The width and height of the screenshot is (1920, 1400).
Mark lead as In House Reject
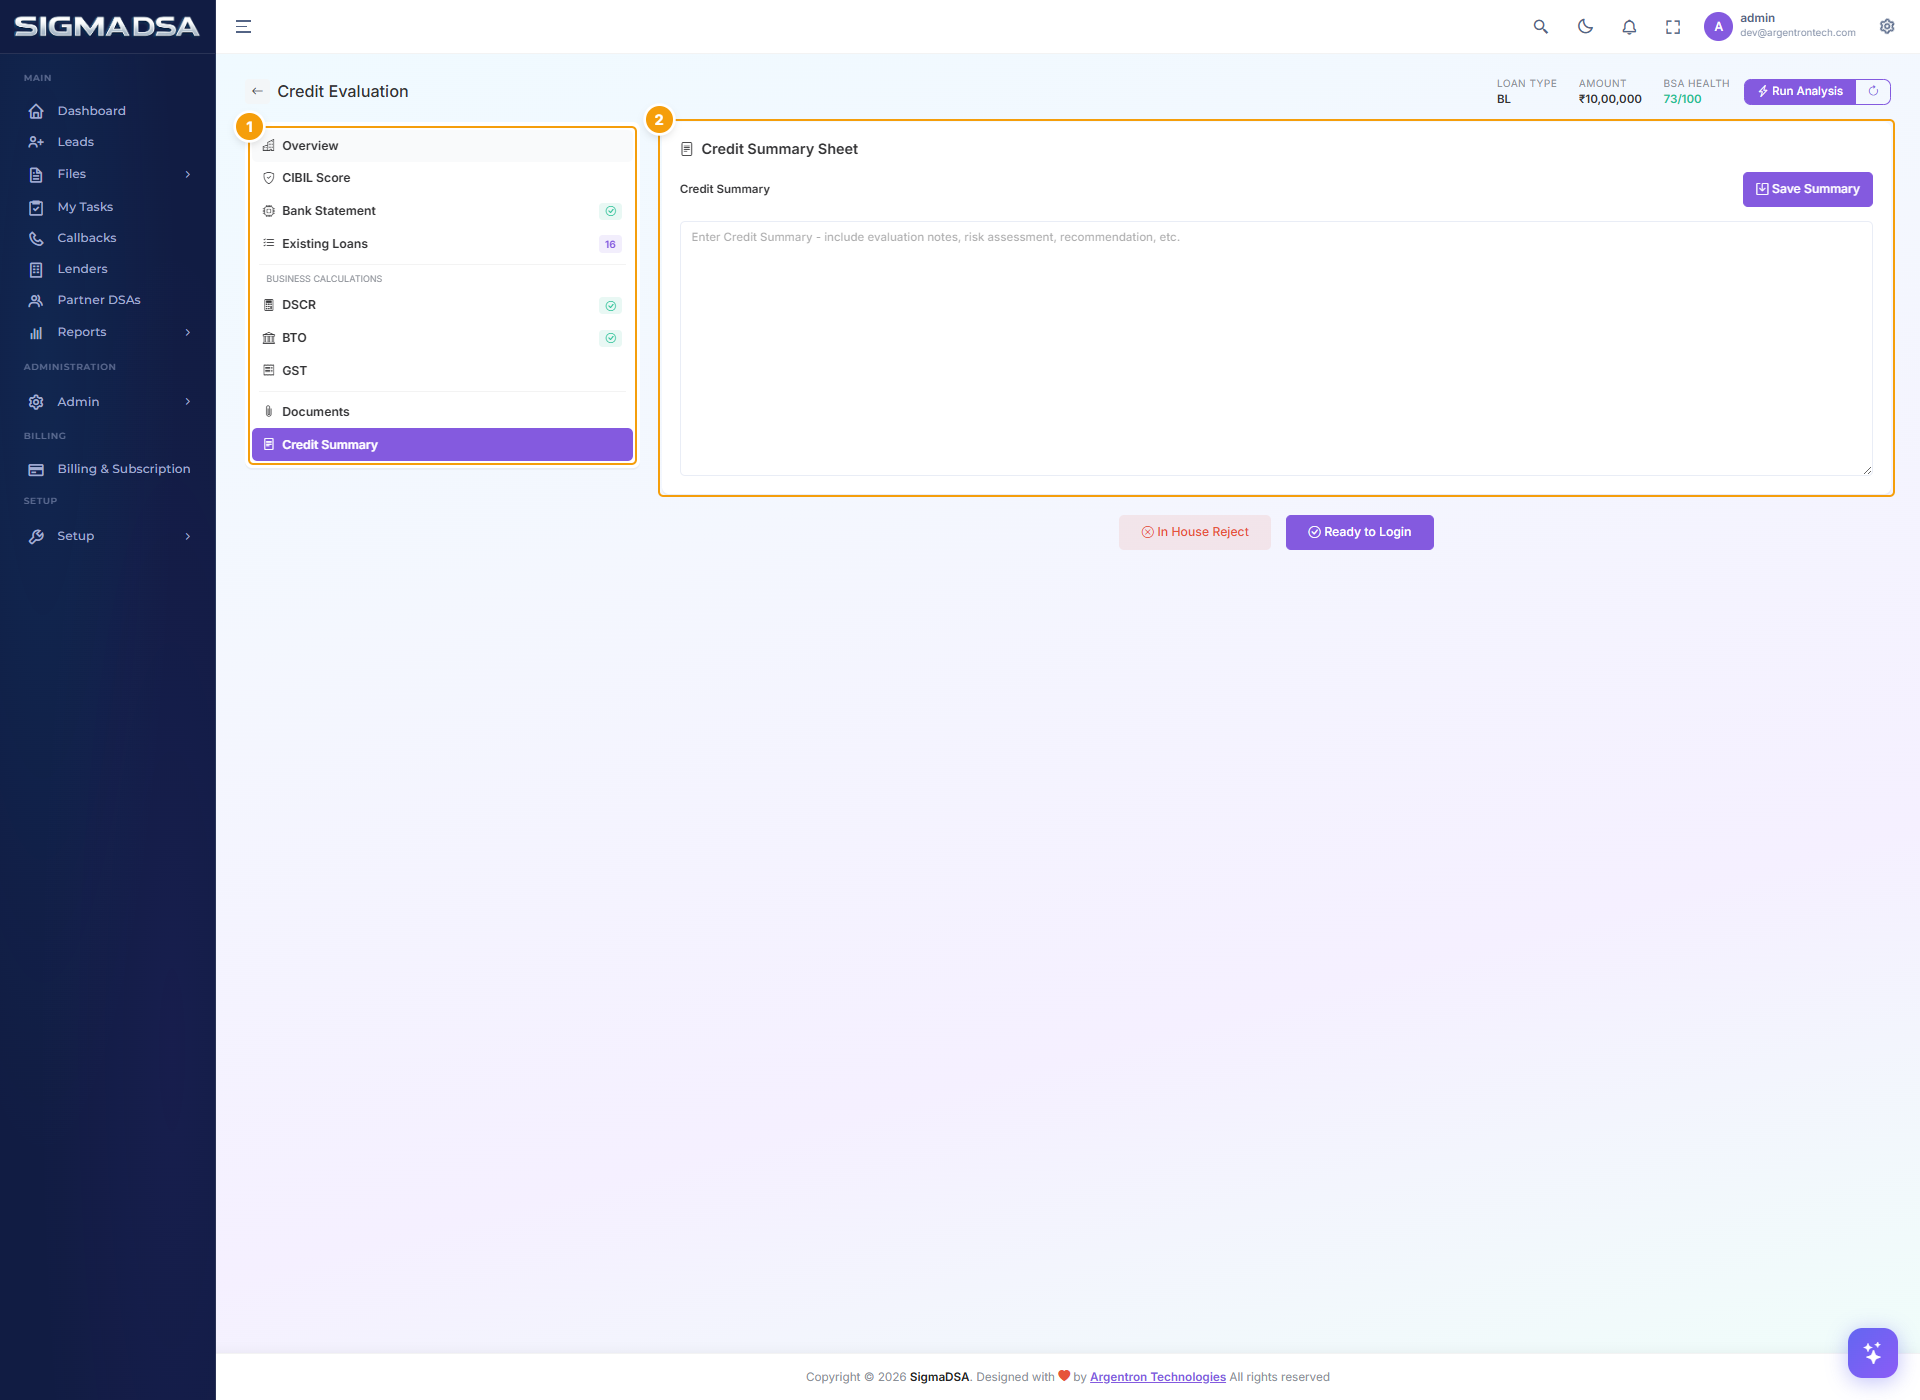(1195, 532)
